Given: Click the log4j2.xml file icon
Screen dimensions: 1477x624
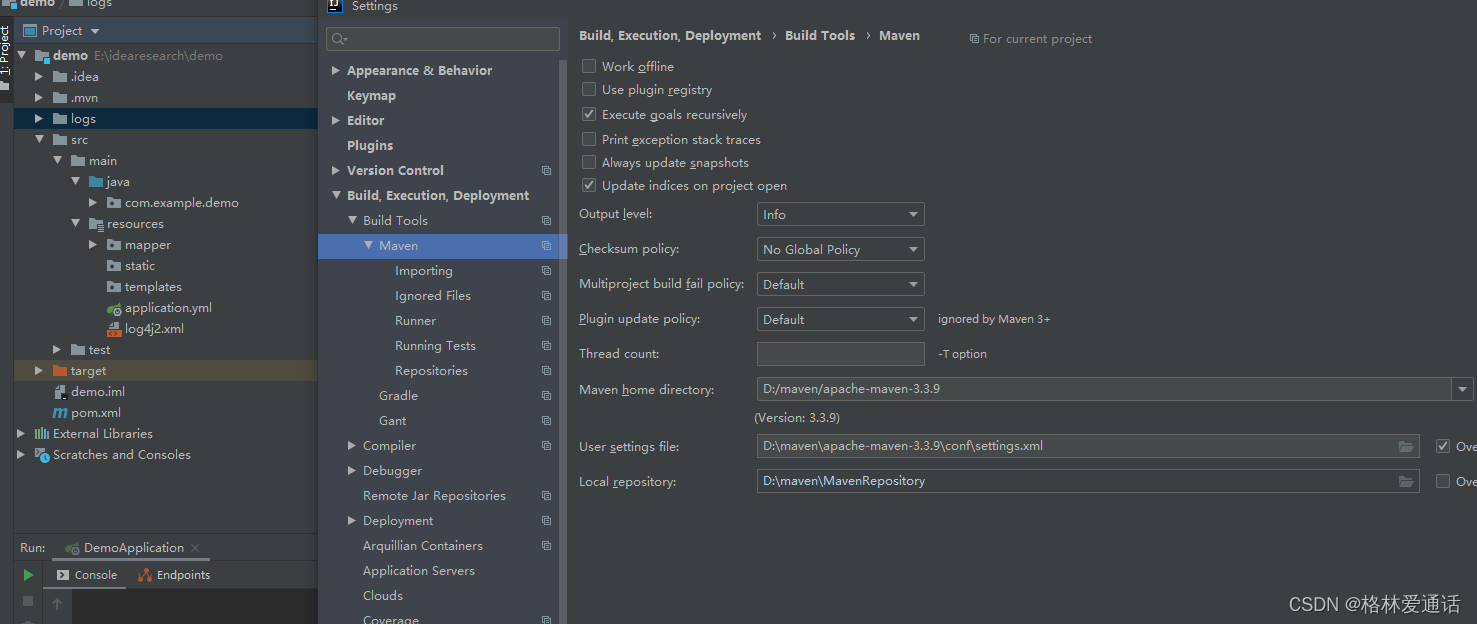Looking at the screenshot, I should (x=114, y=329).
